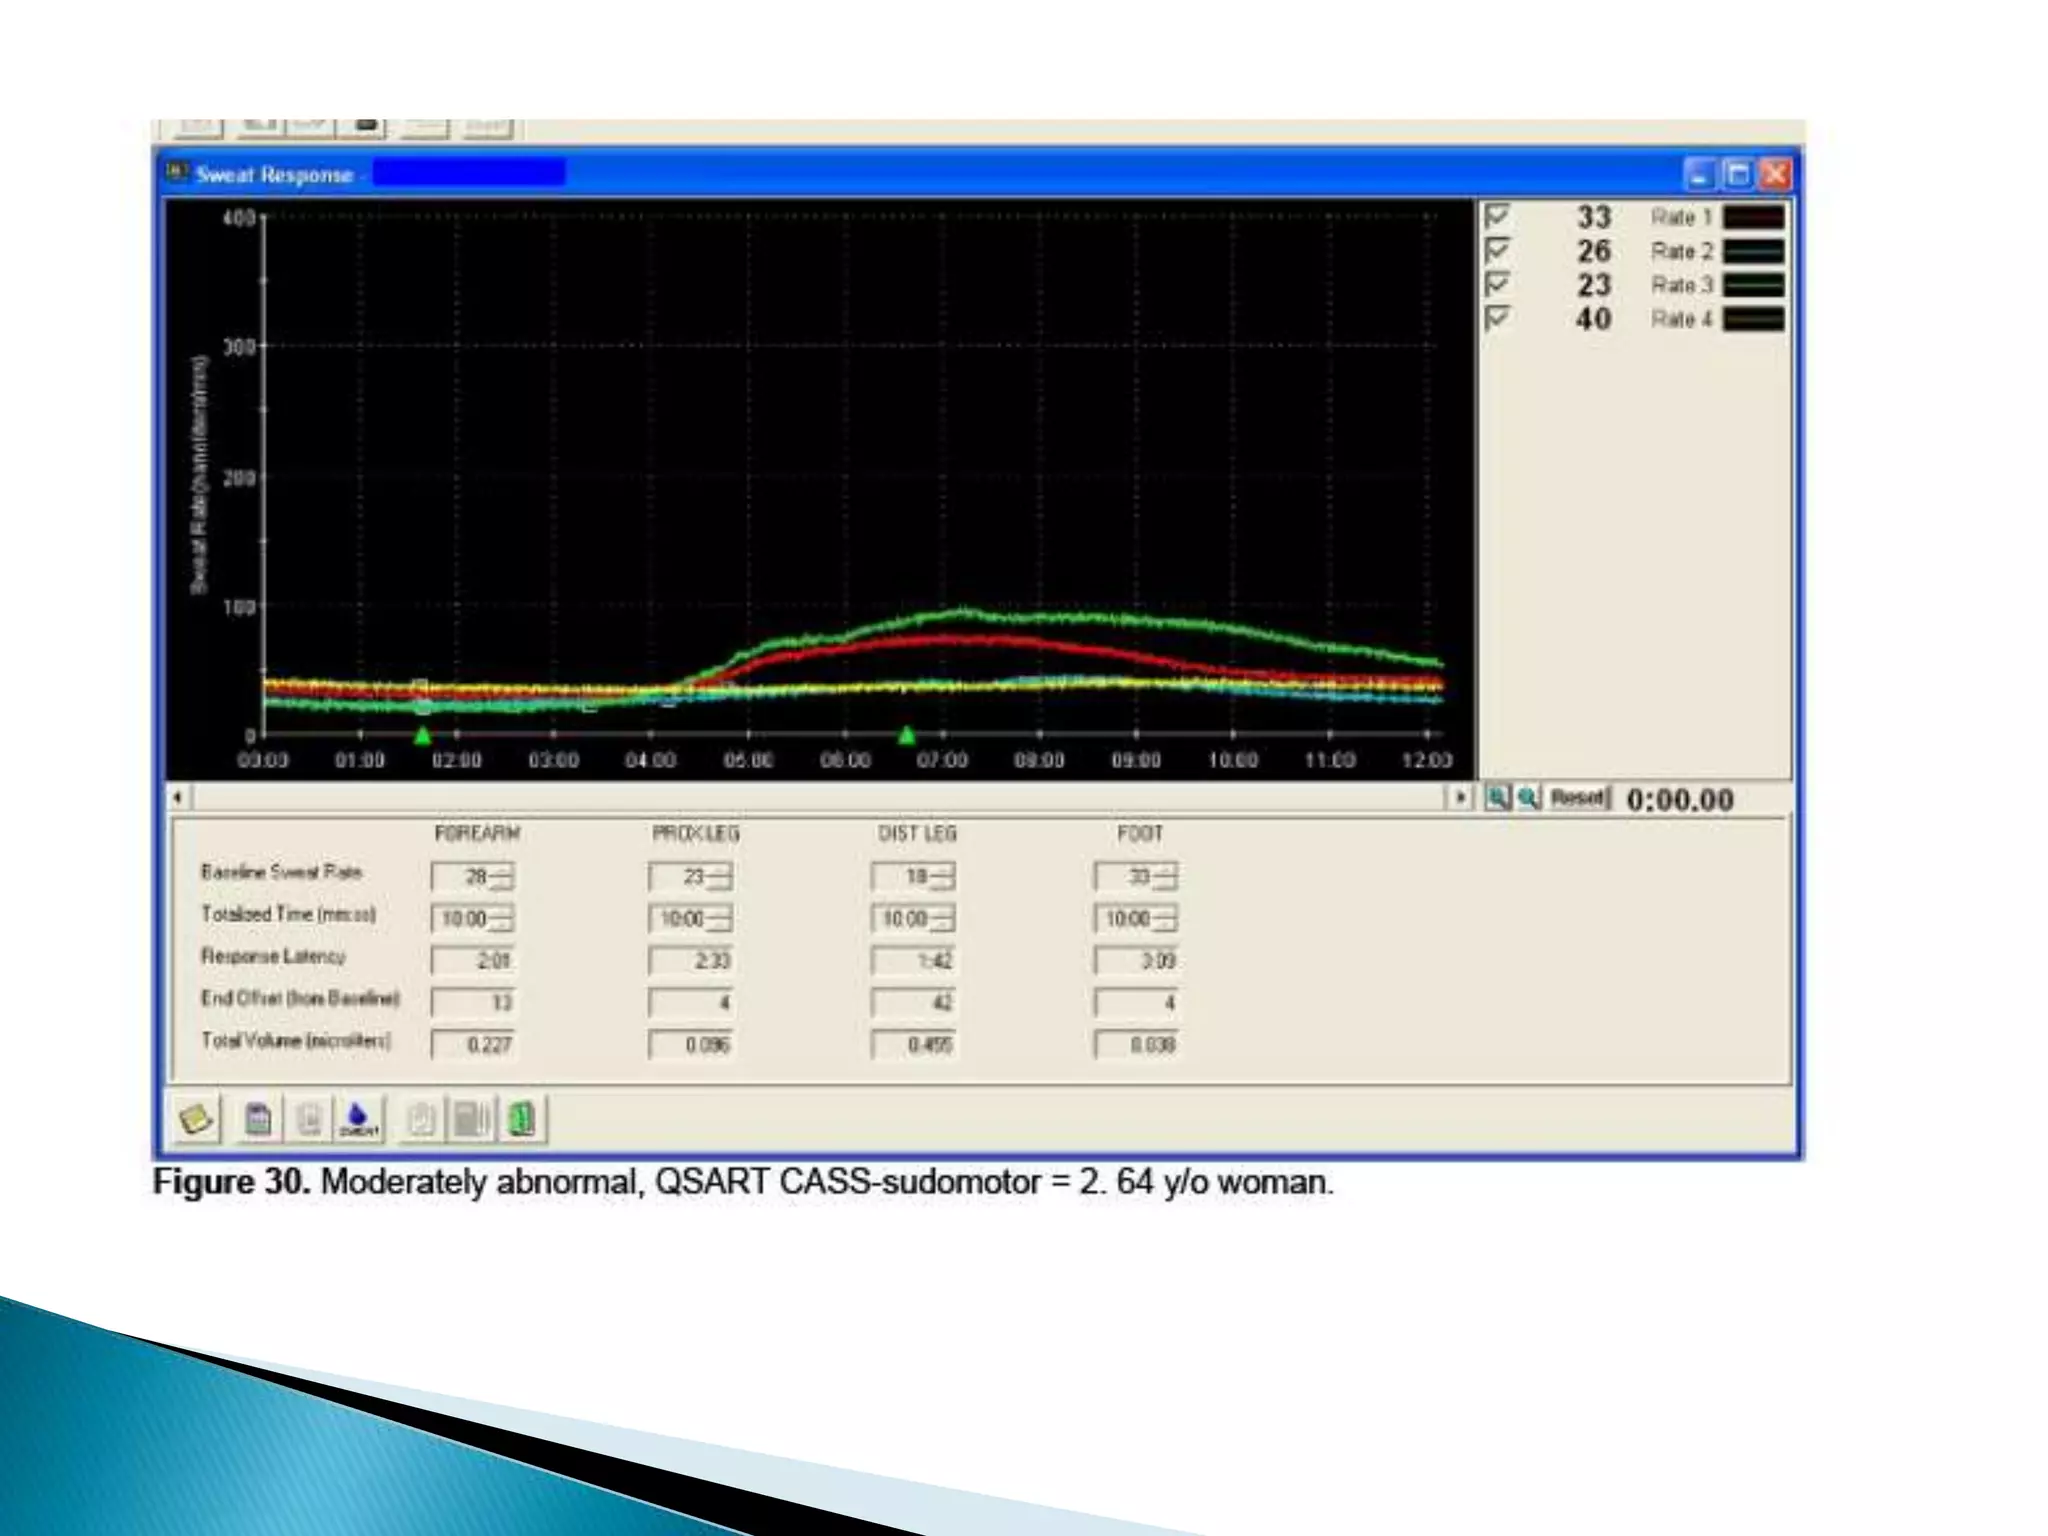
Task: Click the Prox Leg Response Latency field
Action: [690, 961]
